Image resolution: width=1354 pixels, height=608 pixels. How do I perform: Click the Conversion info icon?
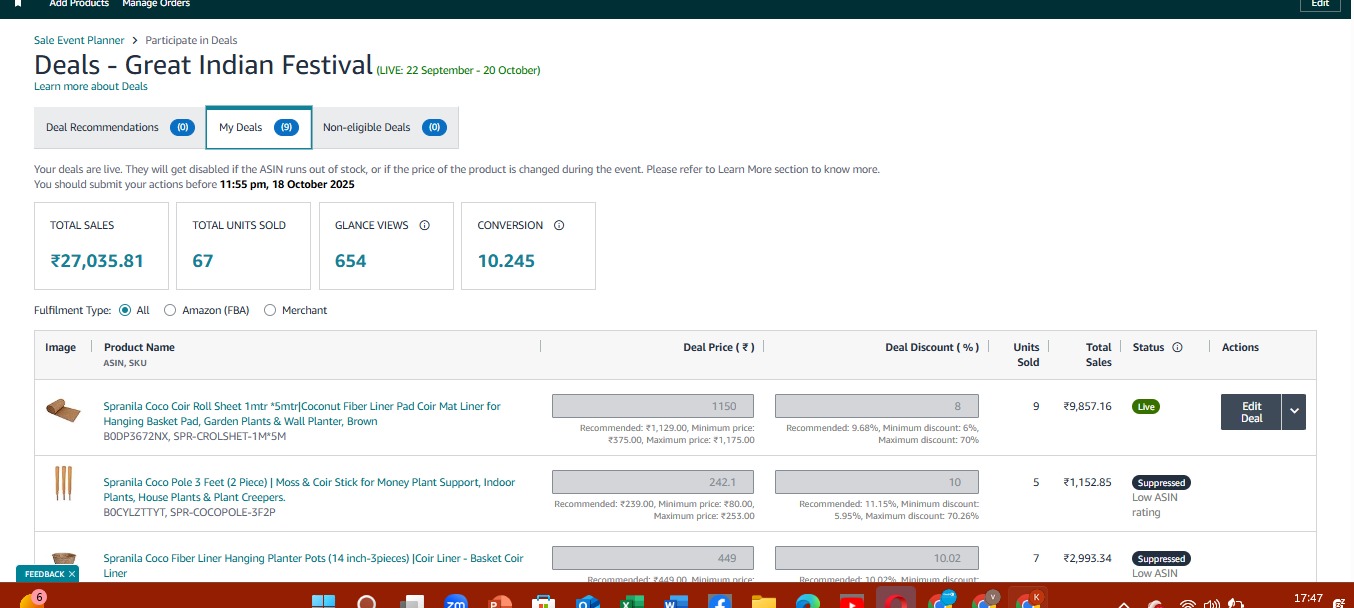tap(559, 226)
